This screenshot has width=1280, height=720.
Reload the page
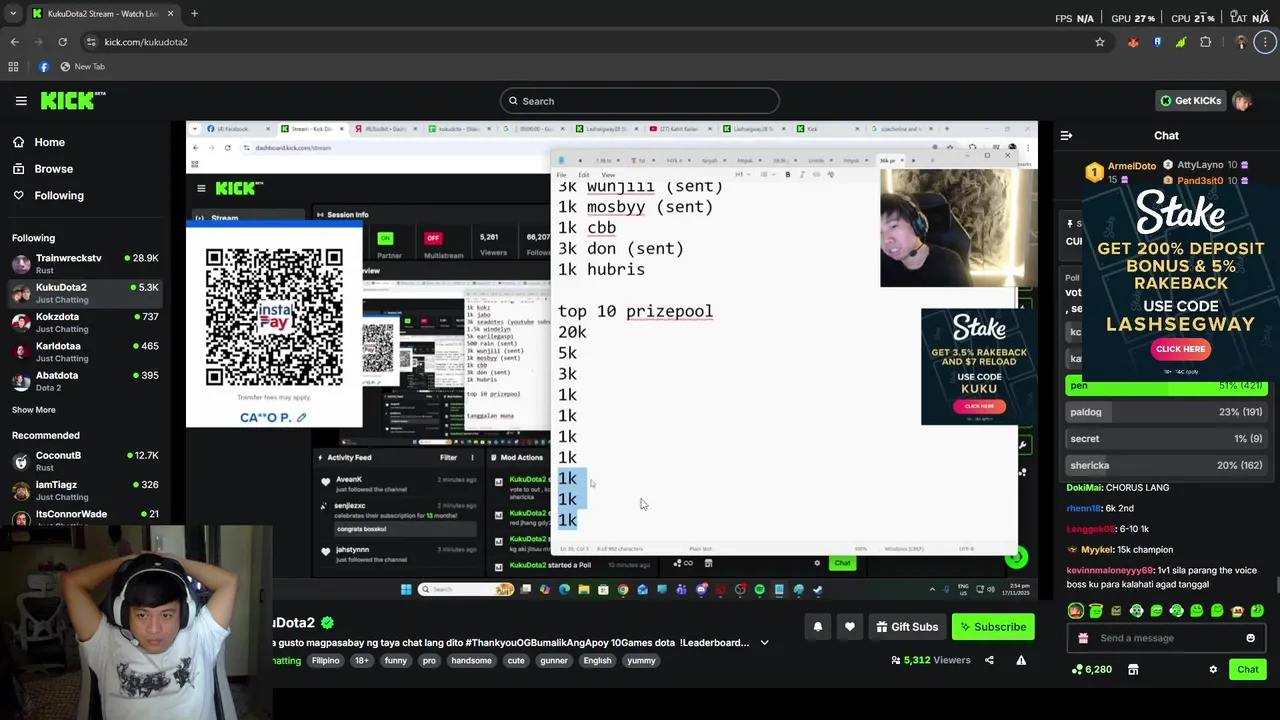coord(62,42)
